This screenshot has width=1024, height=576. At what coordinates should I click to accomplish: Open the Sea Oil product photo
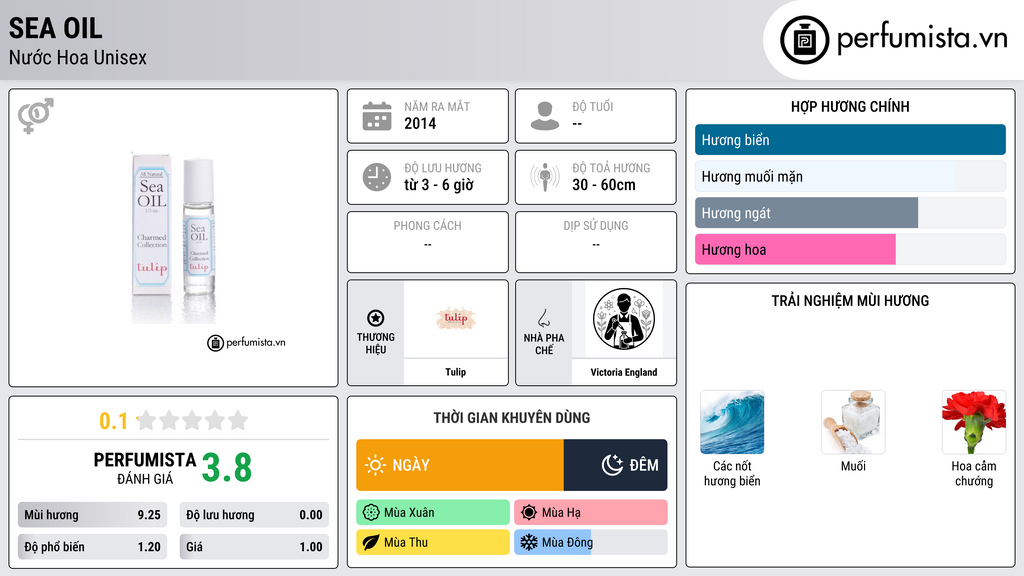click(174, 236)
